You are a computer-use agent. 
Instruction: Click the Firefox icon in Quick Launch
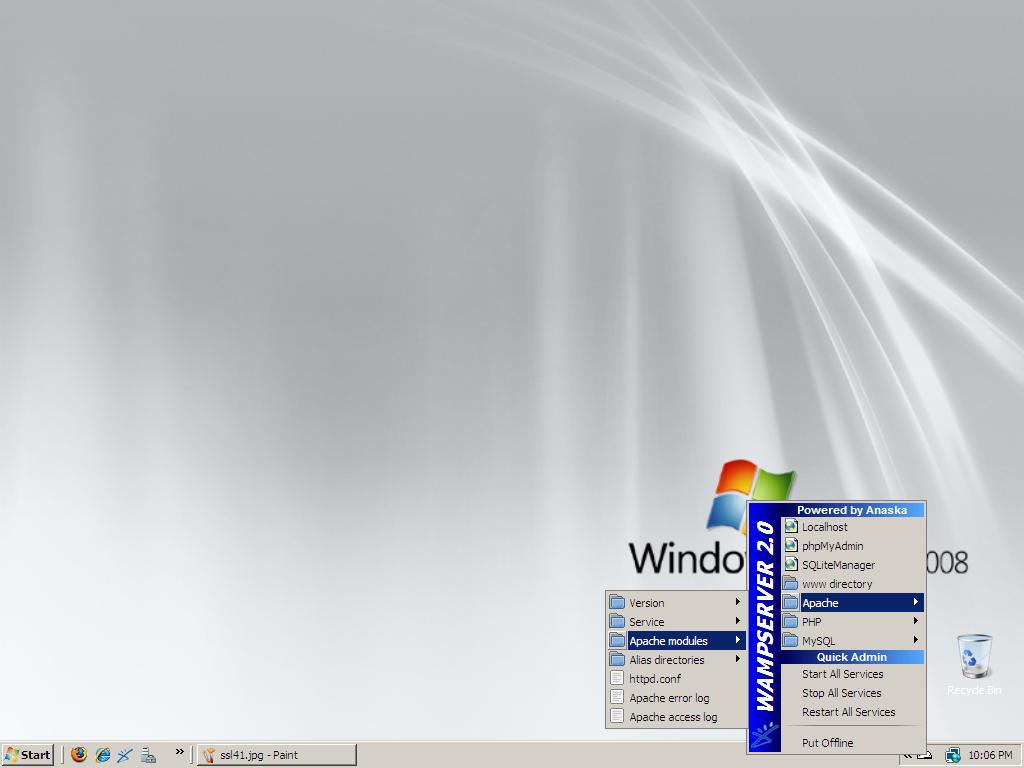tap(79, 755)
